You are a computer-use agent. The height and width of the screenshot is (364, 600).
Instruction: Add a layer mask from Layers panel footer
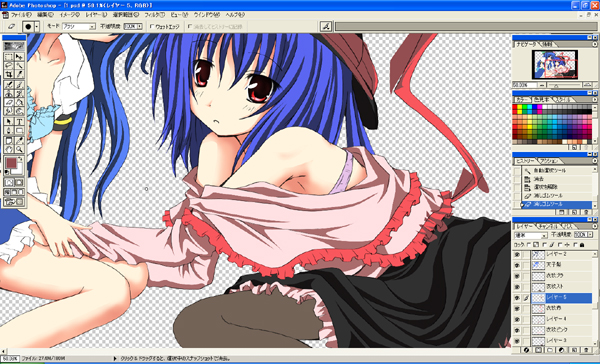click(538, 350)
